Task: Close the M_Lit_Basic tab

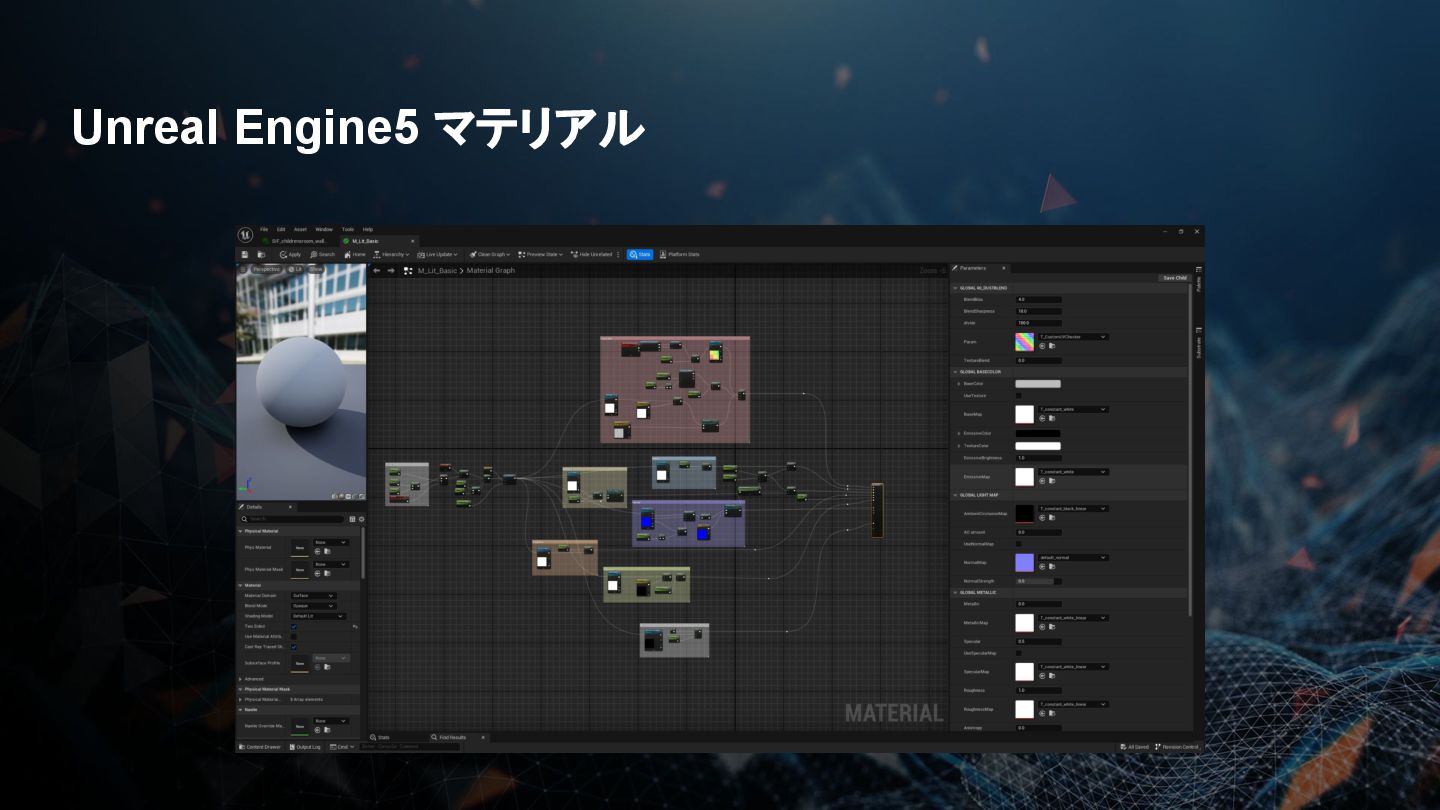Action: (412, 241)
